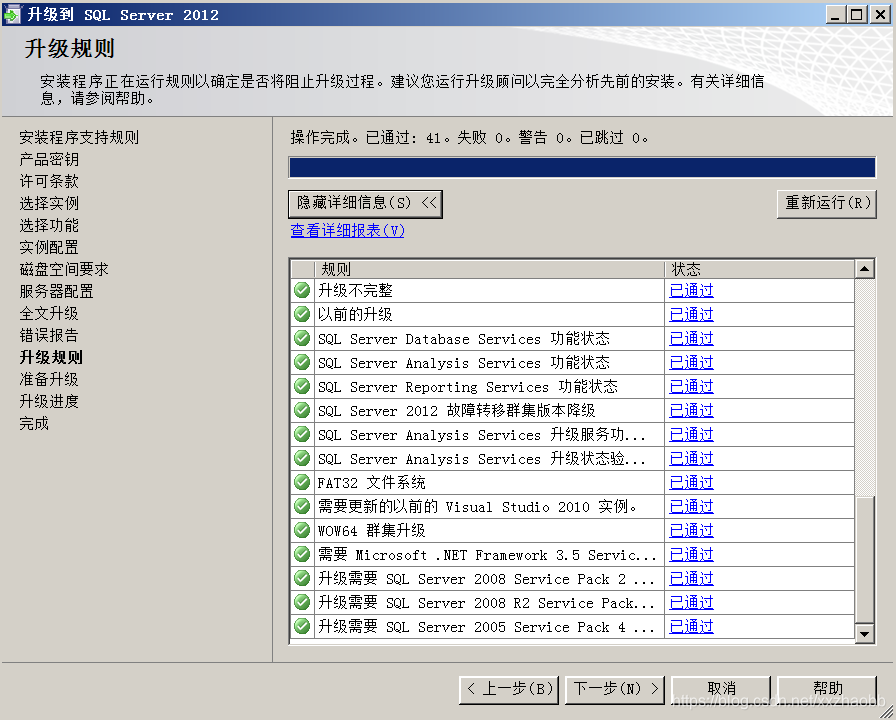Click the green icon on the Visual Studio 2010 rule
The image size is (896, 720).
point(301,506)
